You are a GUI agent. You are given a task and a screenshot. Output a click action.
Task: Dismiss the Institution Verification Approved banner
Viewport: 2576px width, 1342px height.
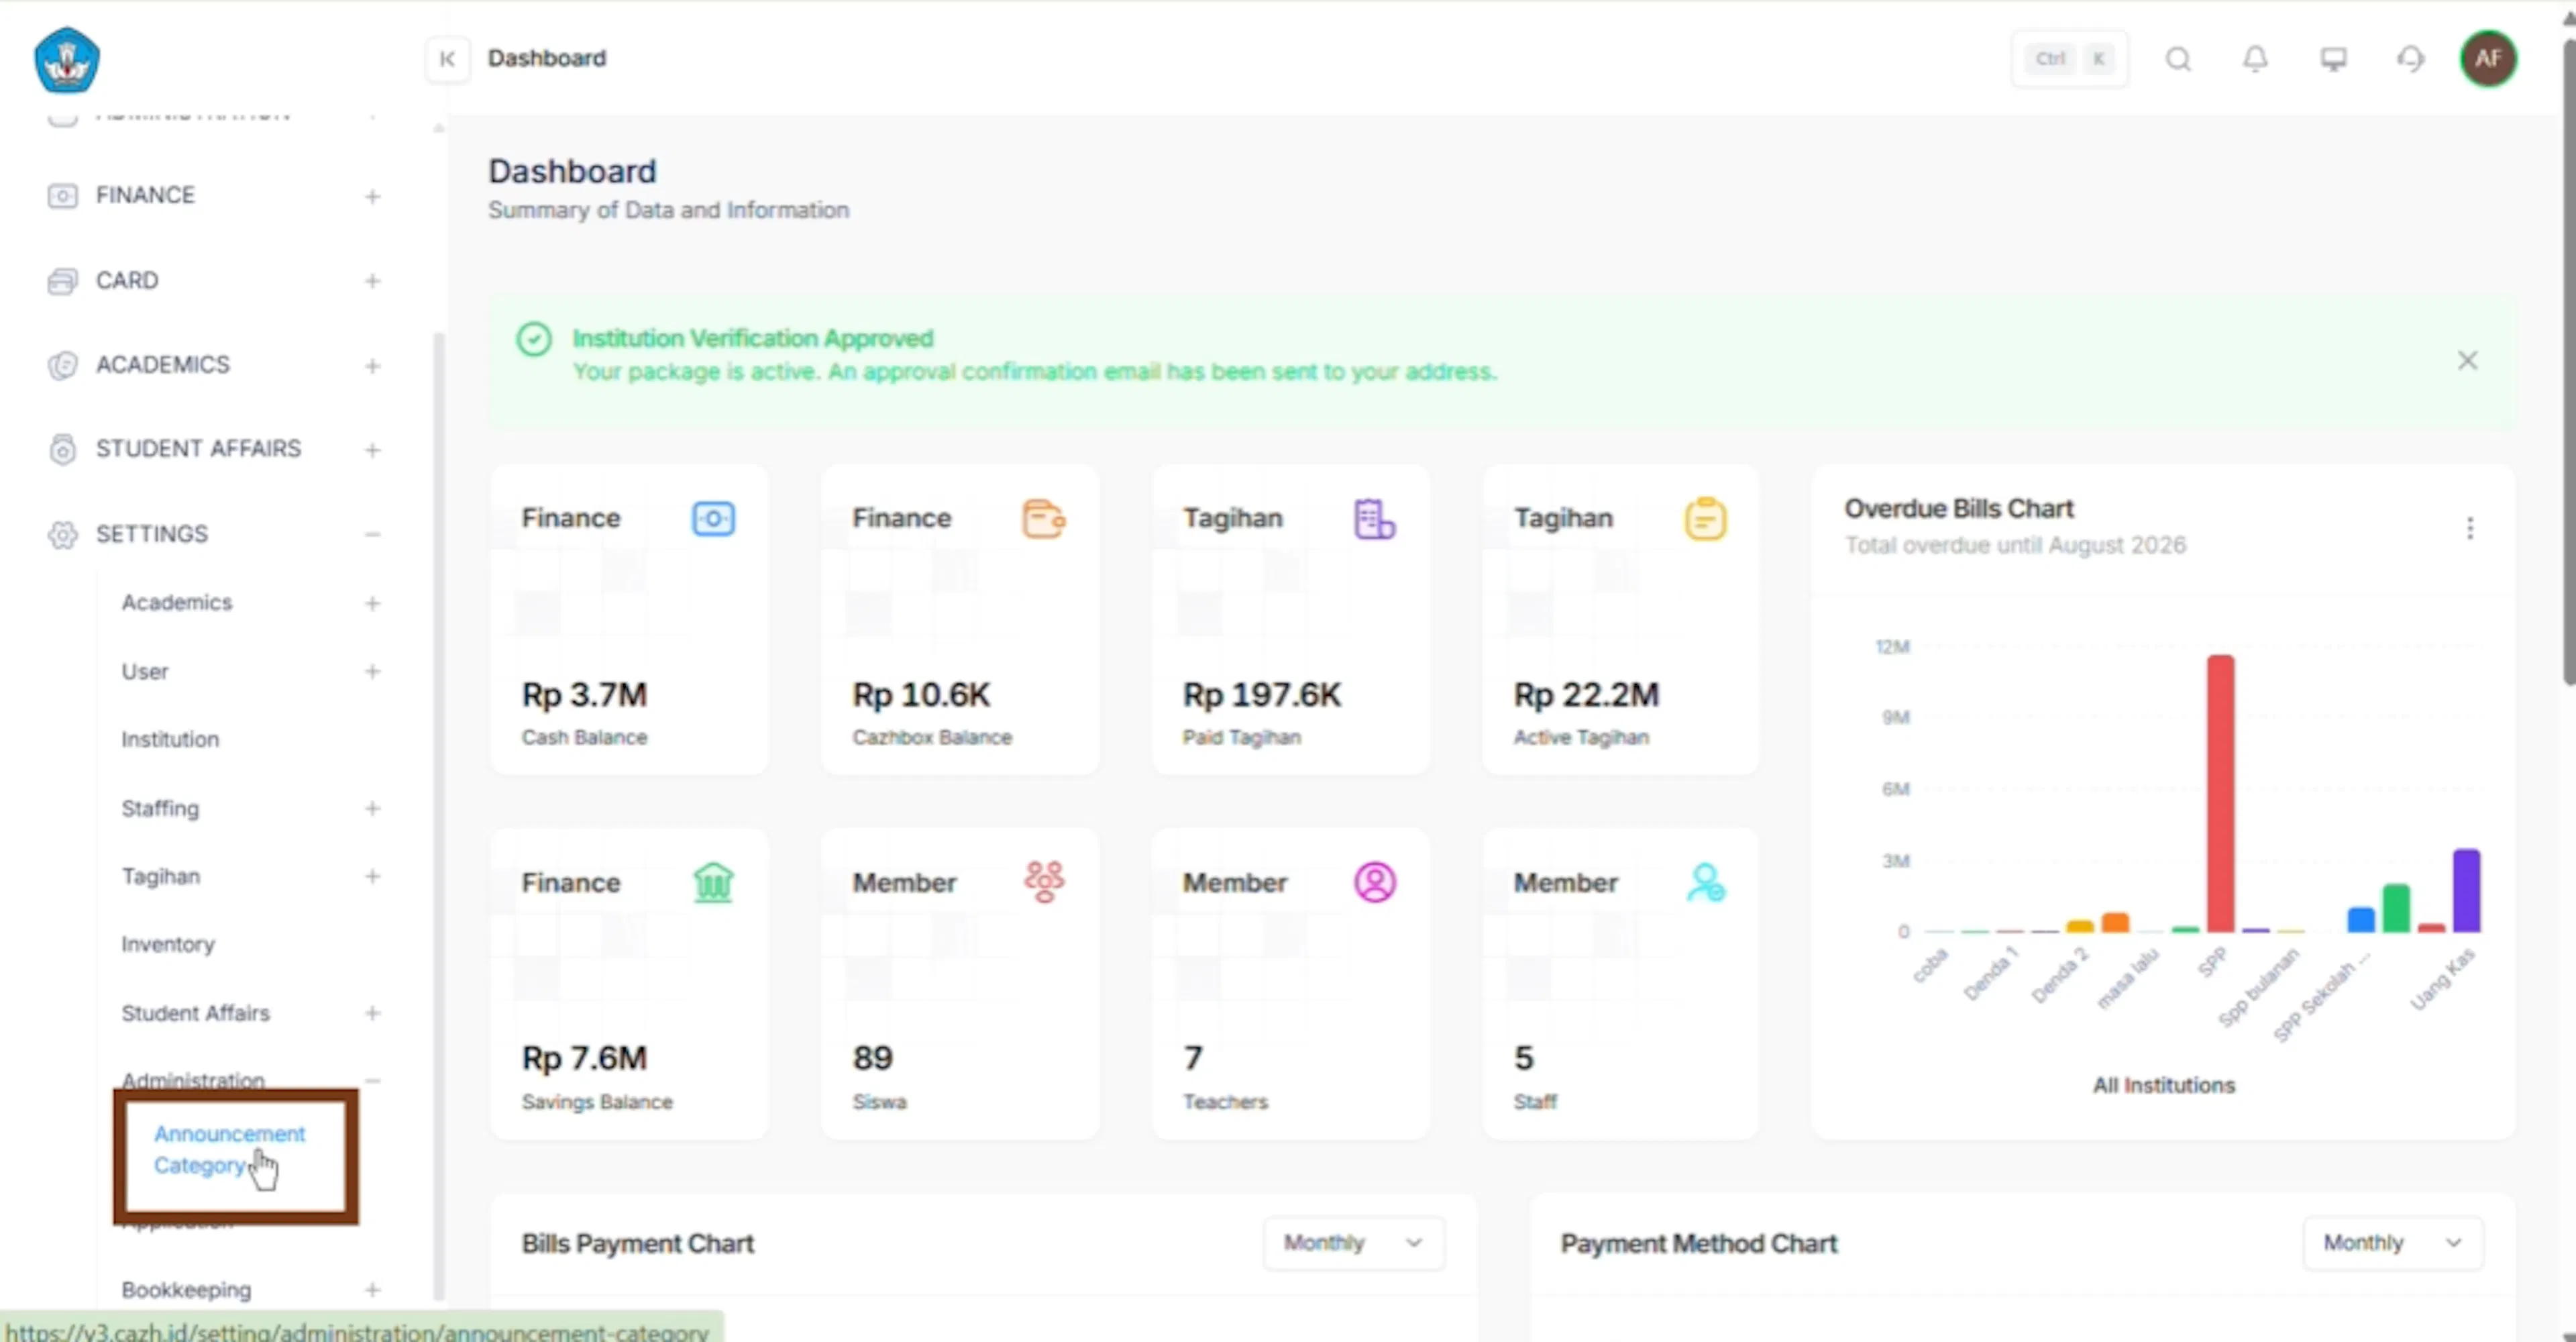[2467, 360]
